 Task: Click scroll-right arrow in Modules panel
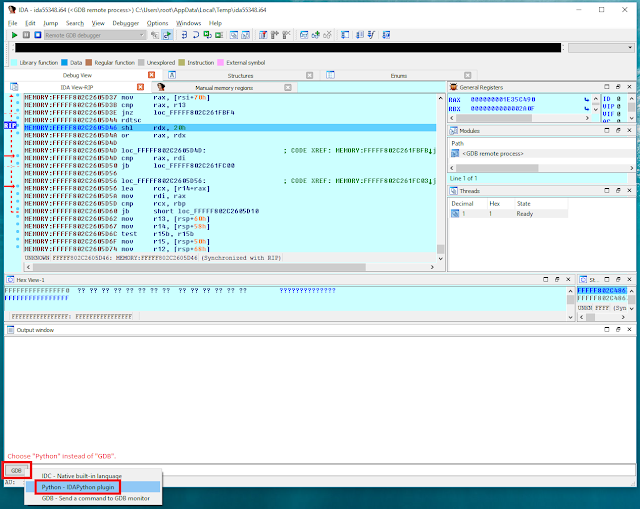(x=631, y=168)
